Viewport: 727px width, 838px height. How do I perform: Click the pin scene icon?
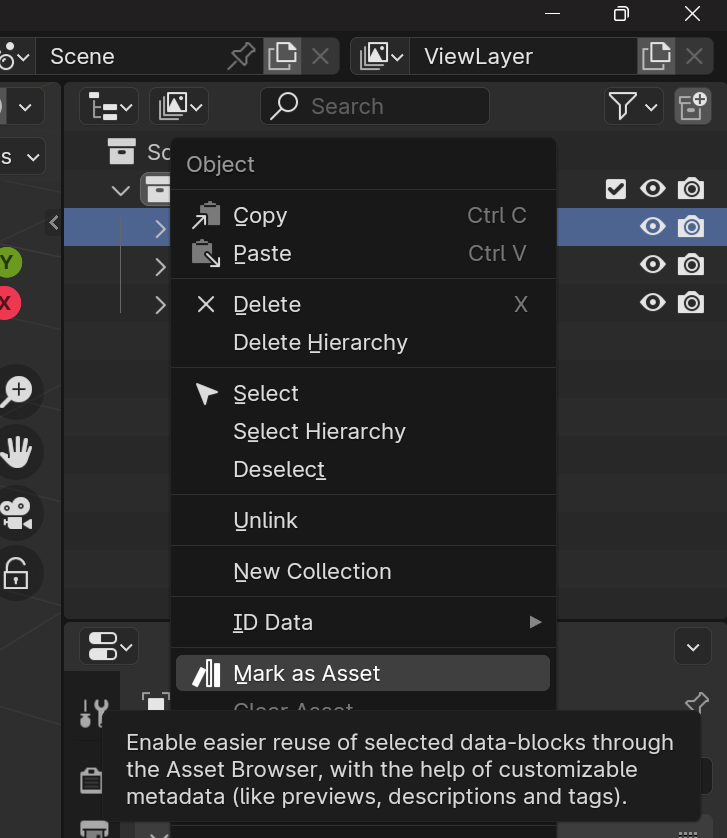[241, 56]
